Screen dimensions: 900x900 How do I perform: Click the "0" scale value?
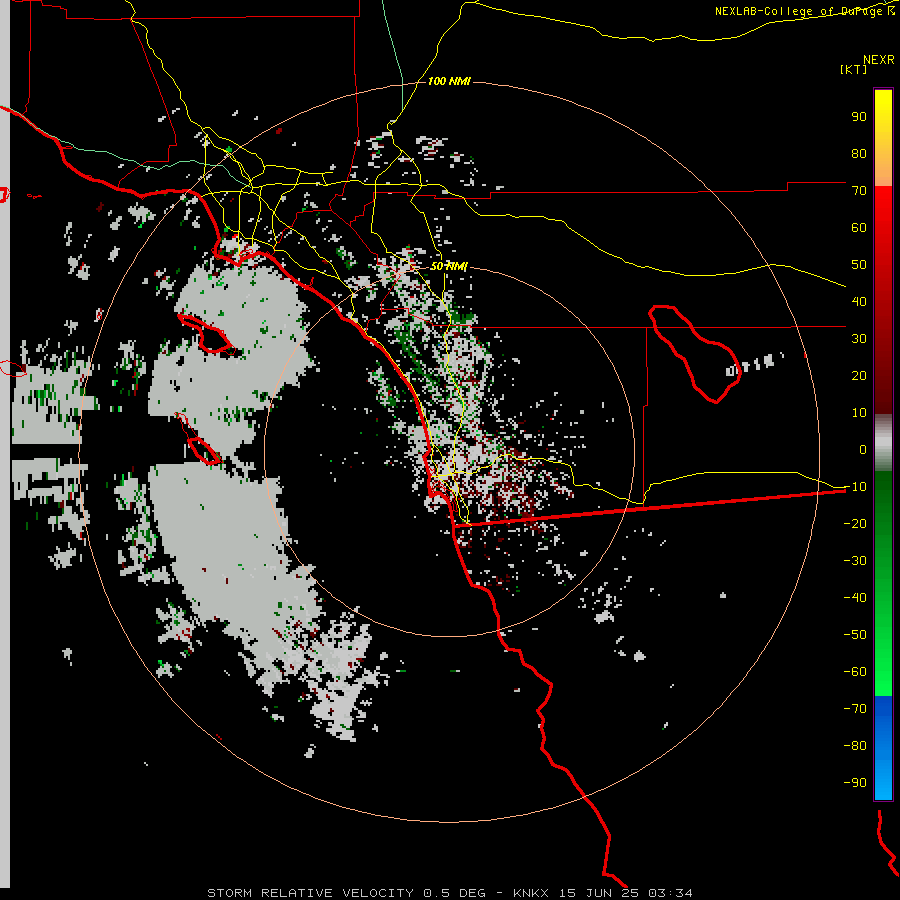pos(863,449)
